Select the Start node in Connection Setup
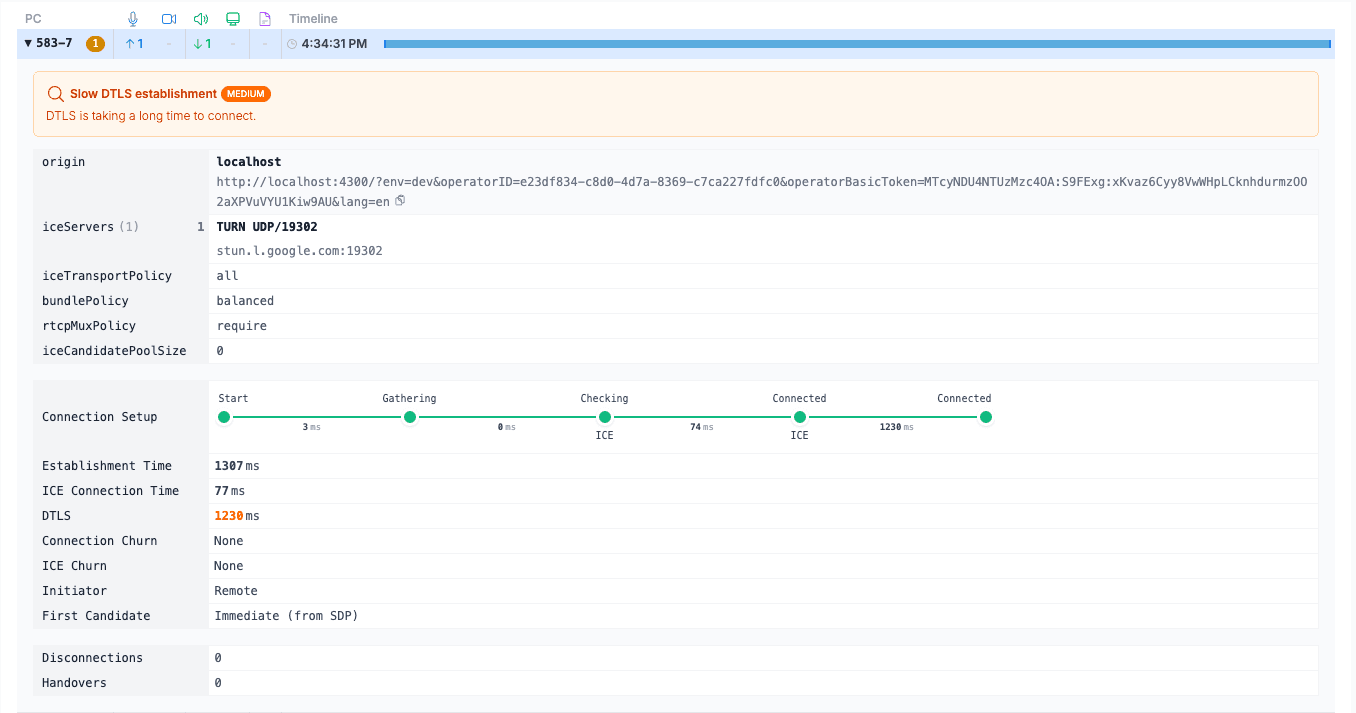 pyautogui.click(x=224, y=417)
